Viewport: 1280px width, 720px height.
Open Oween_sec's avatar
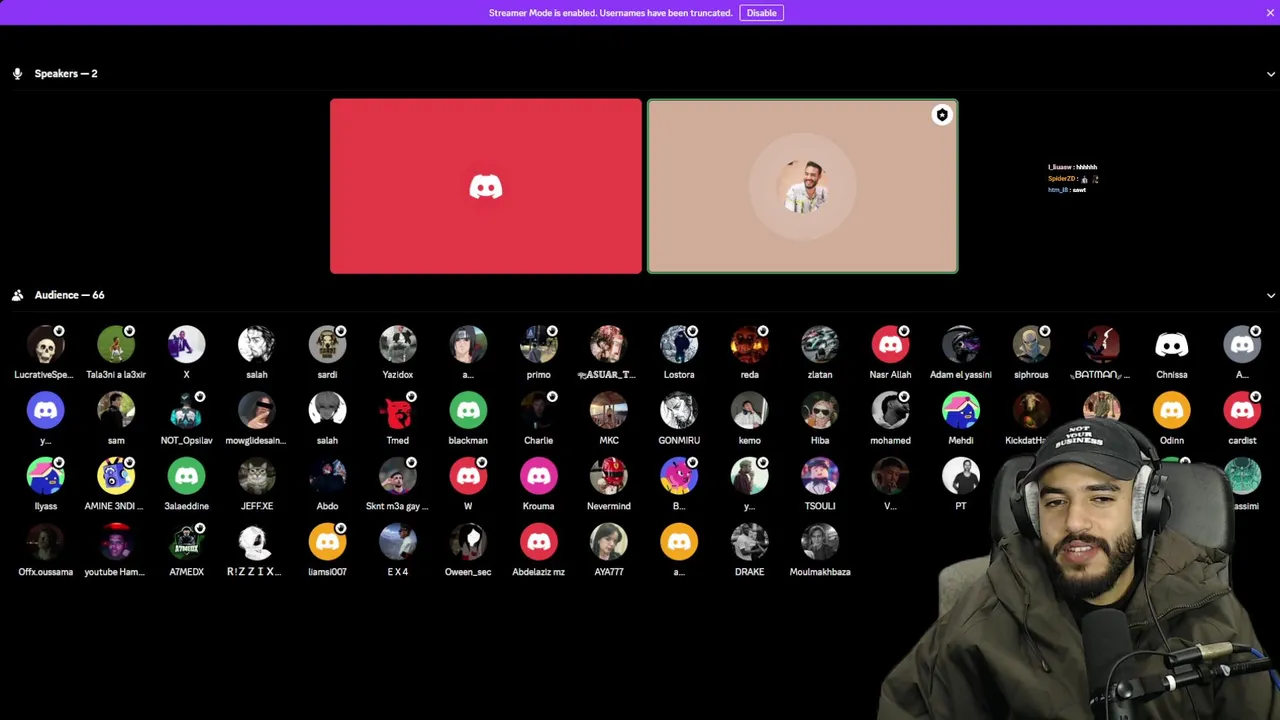pos(468,543)
